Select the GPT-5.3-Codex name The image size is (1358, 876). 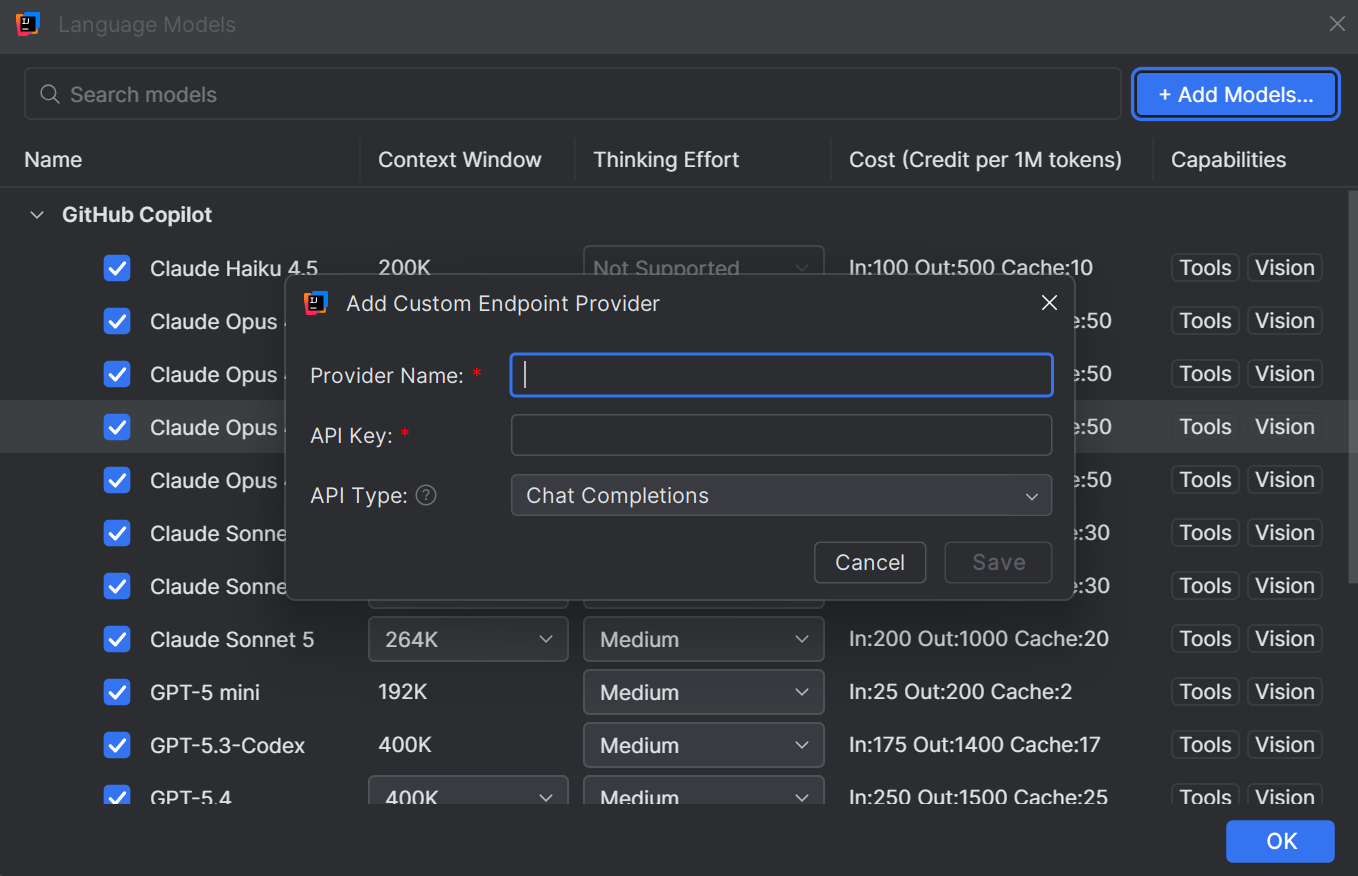(x=228, y=745)
